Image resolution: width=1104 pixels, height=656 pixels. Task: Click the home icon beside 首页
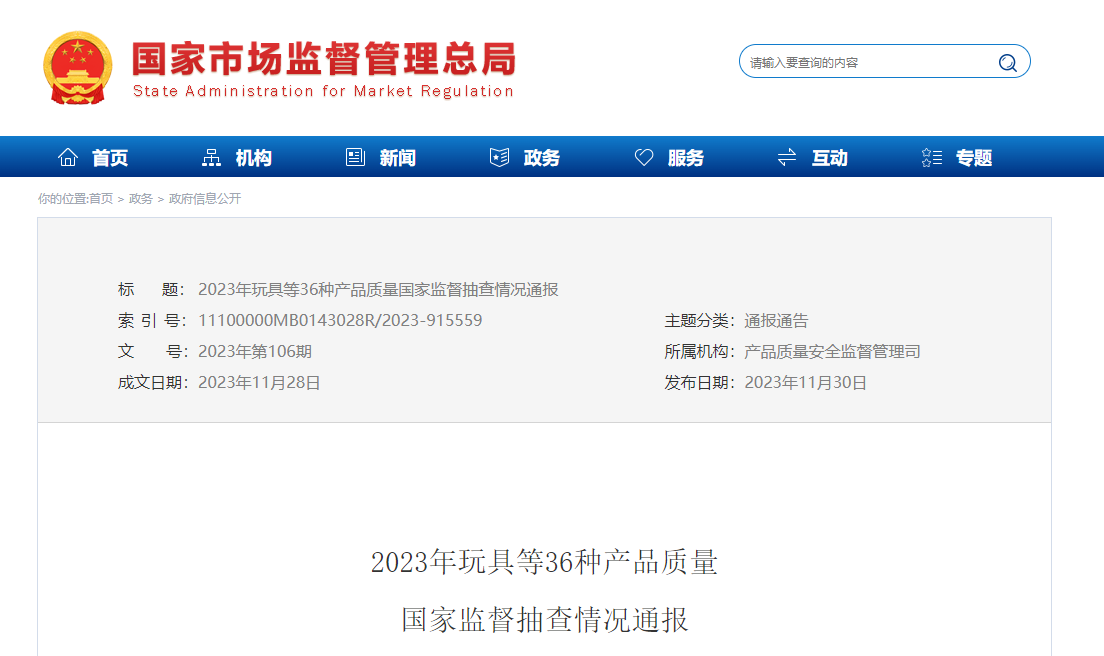click(x=67, y=156)
